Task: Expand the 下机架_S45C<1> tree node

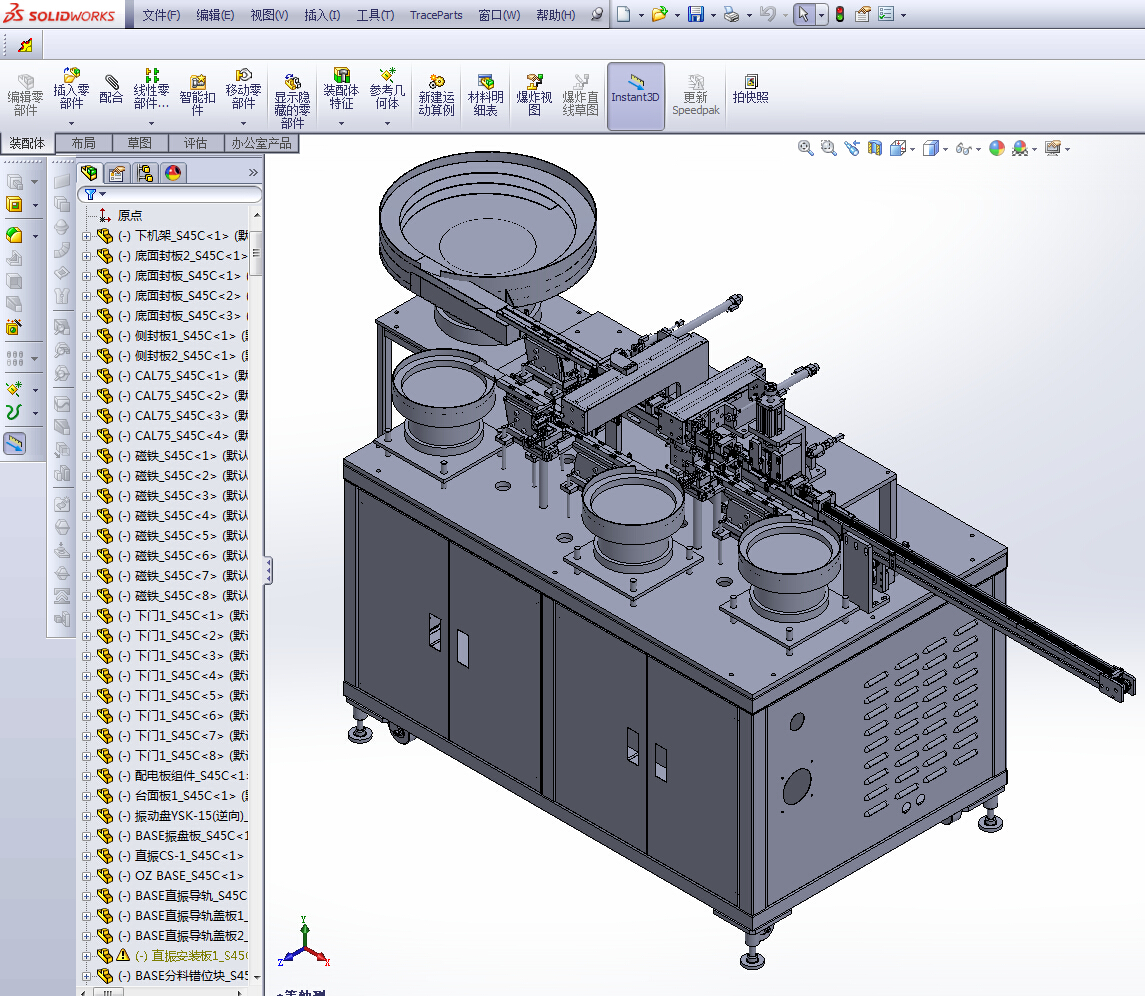Action: 86,236
